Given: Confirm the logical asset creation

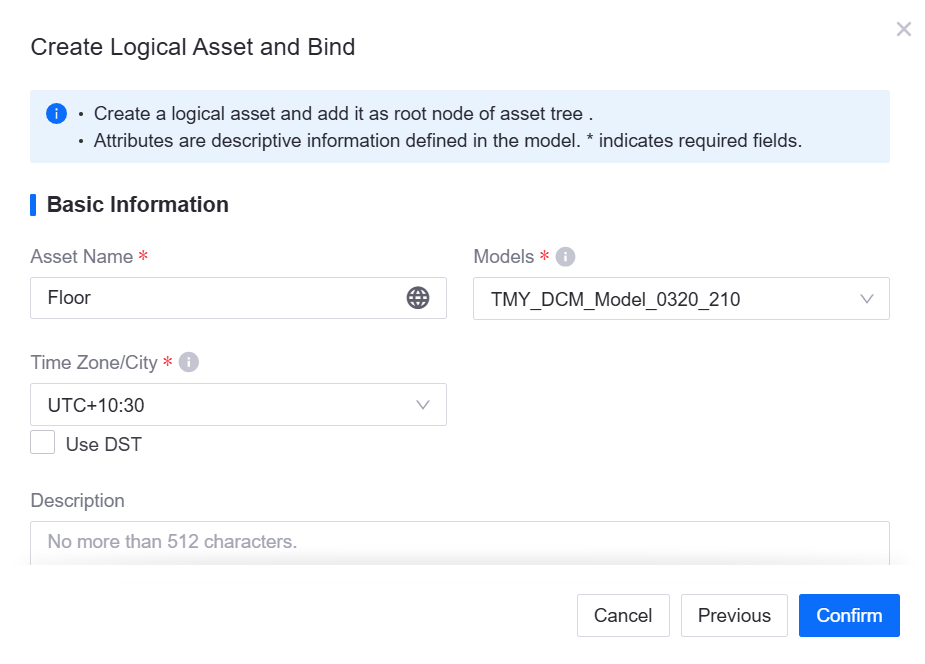Looking at the screenshot, I should pyautogui.click(x=849, y=616).
